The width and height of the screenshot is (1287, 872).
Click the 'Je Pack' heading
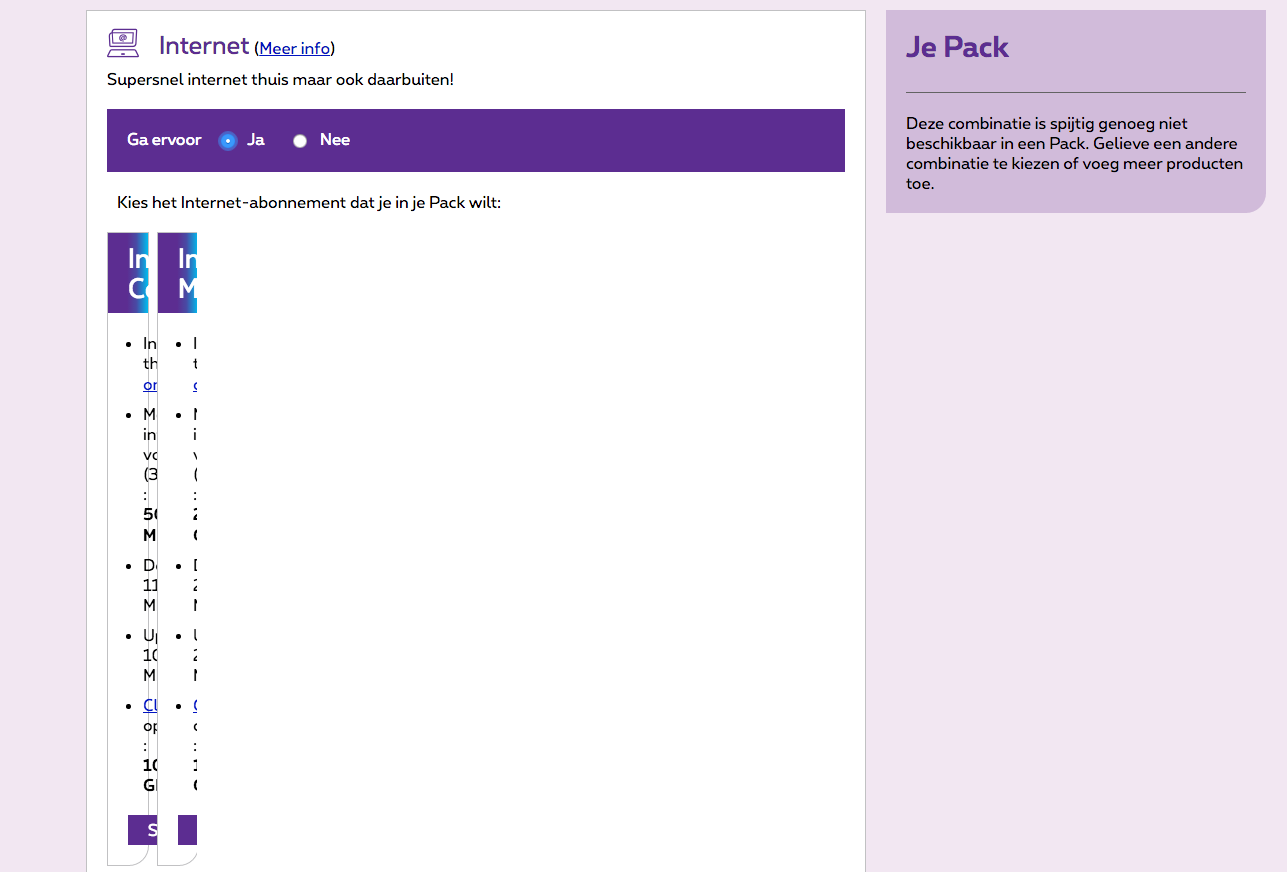pyautogui.click(x=957, y=47)
